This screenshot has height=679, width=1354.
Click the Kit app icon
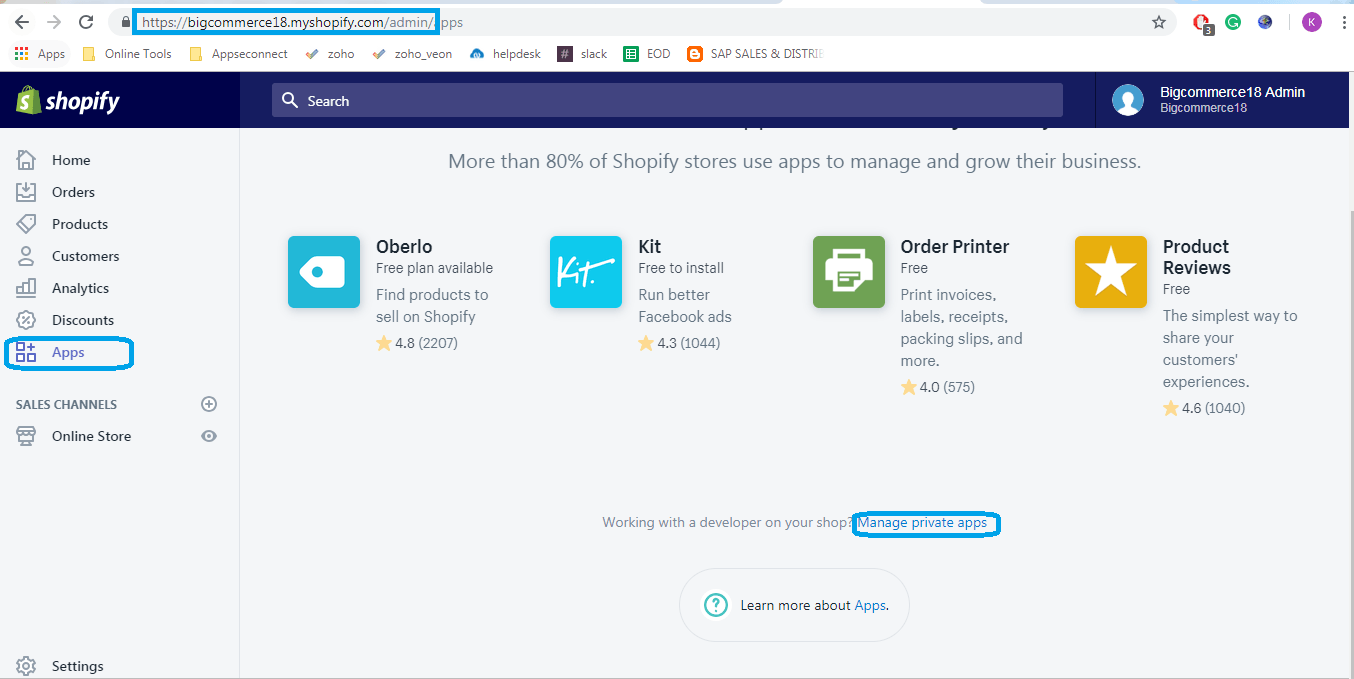tap(586, 272)
